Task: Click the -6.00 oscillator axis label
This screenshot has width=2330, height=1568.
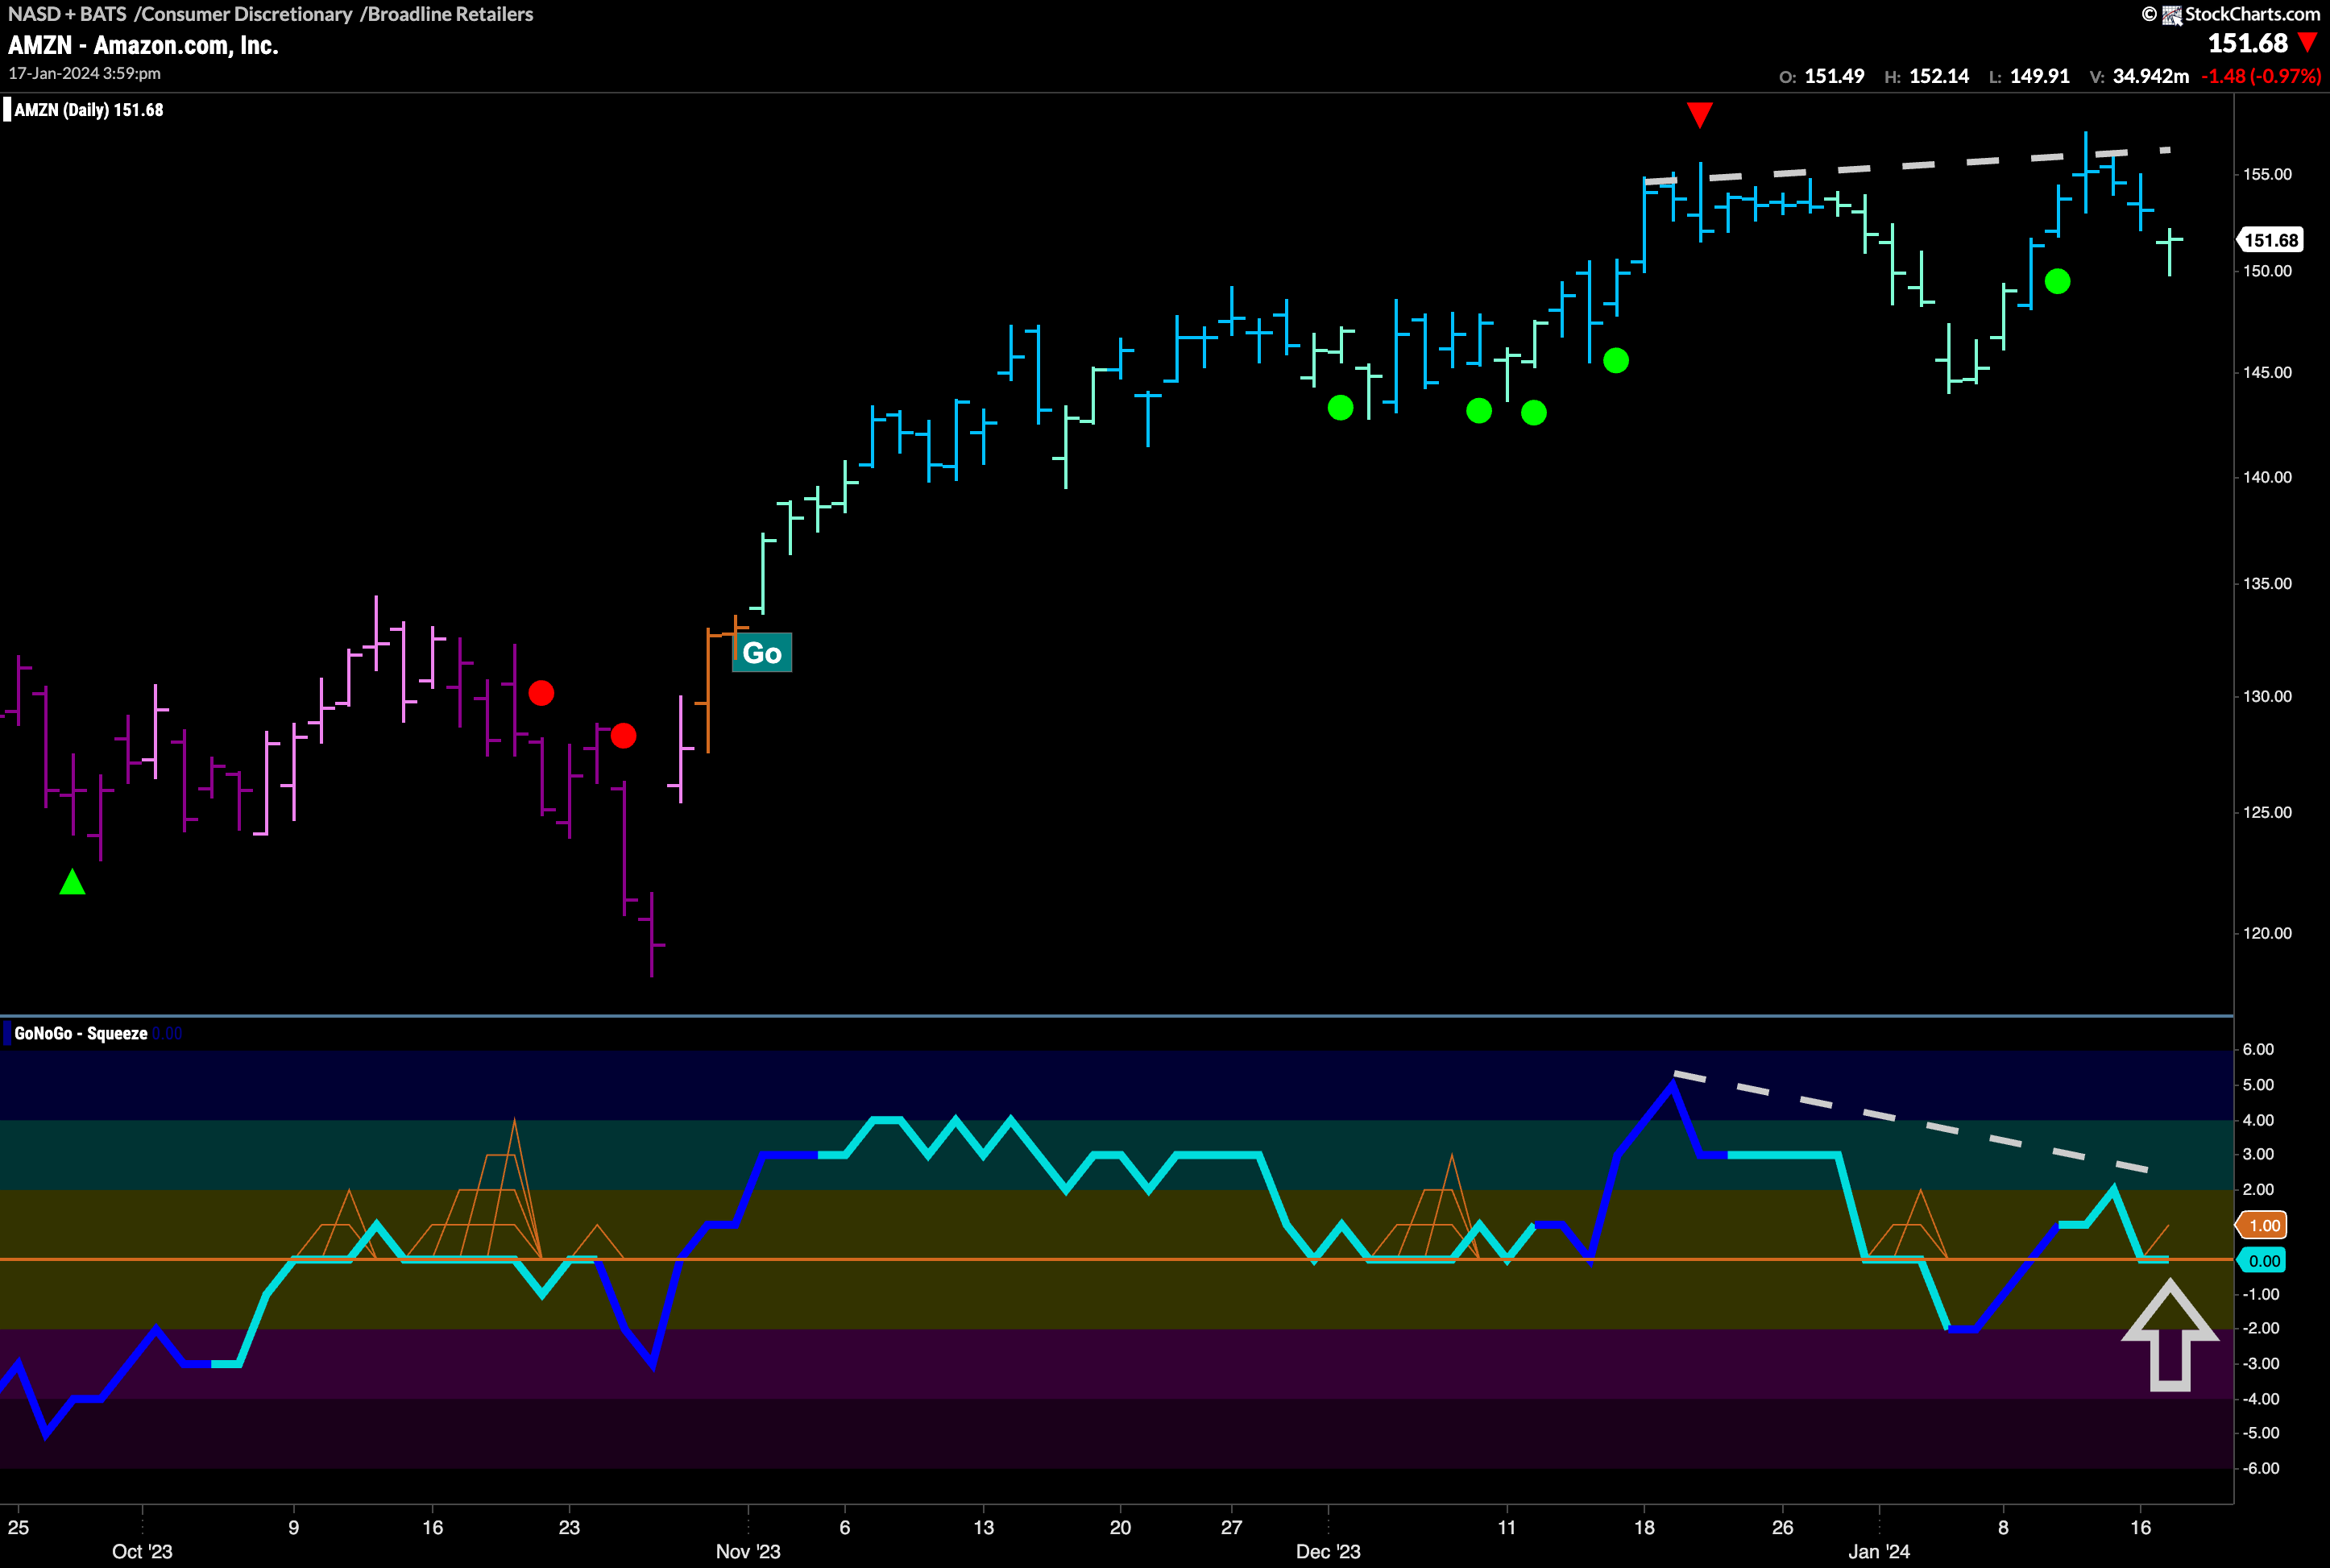Action: click(2260, 1468)
